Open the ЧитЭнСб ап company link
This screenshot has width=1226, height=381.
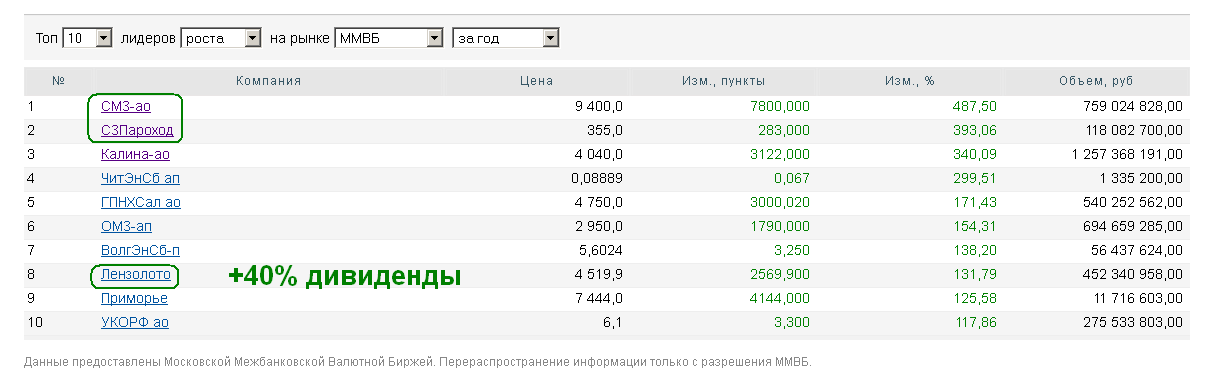(x=141, y=178)
